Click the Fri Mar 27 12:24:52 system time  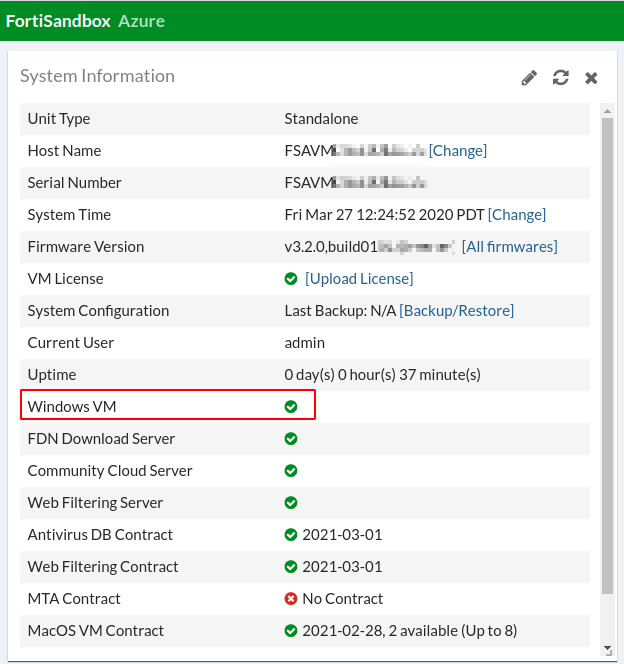[384, 215]
